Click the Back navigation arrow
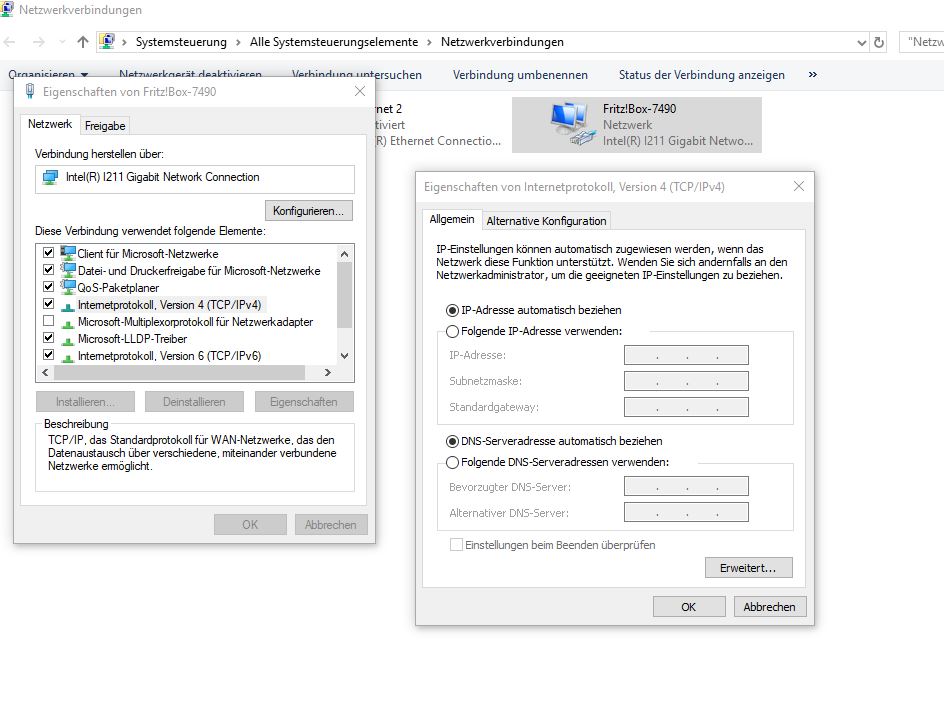The width and height of the screenshot is (944, 719). [x=9, y=42]
